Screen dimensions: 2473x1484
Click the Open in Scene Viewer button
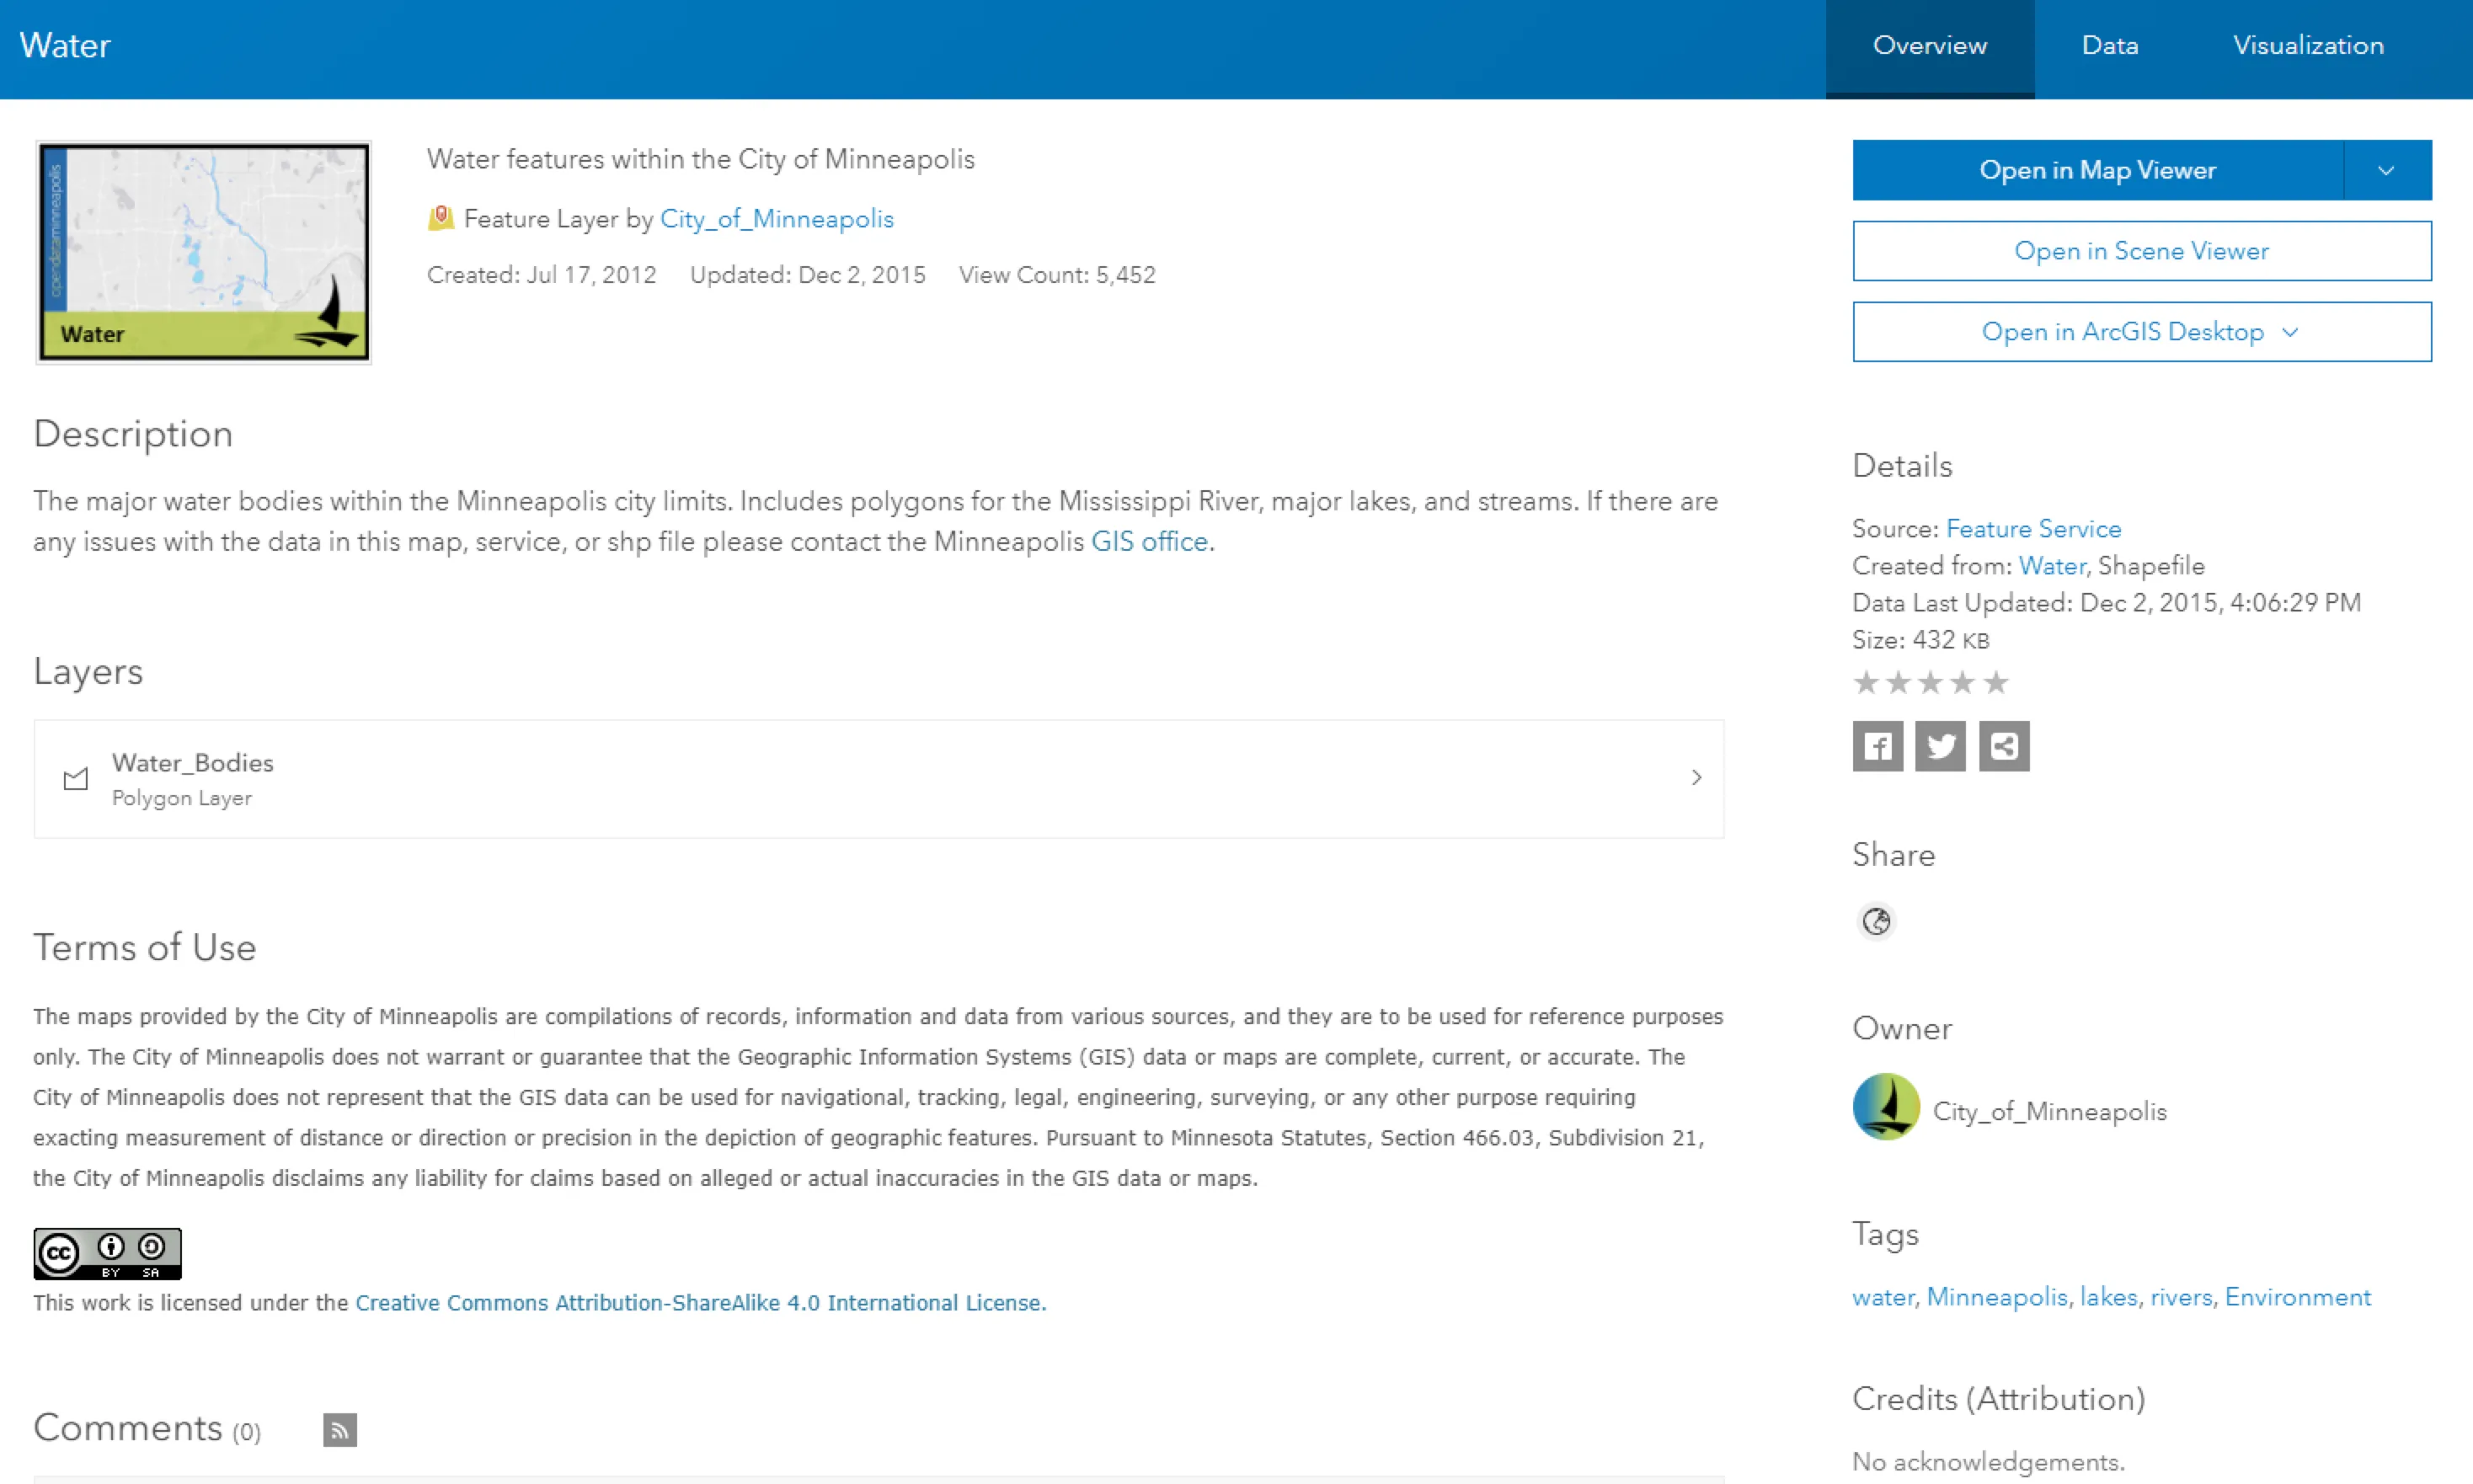(x=2141, y=251)
